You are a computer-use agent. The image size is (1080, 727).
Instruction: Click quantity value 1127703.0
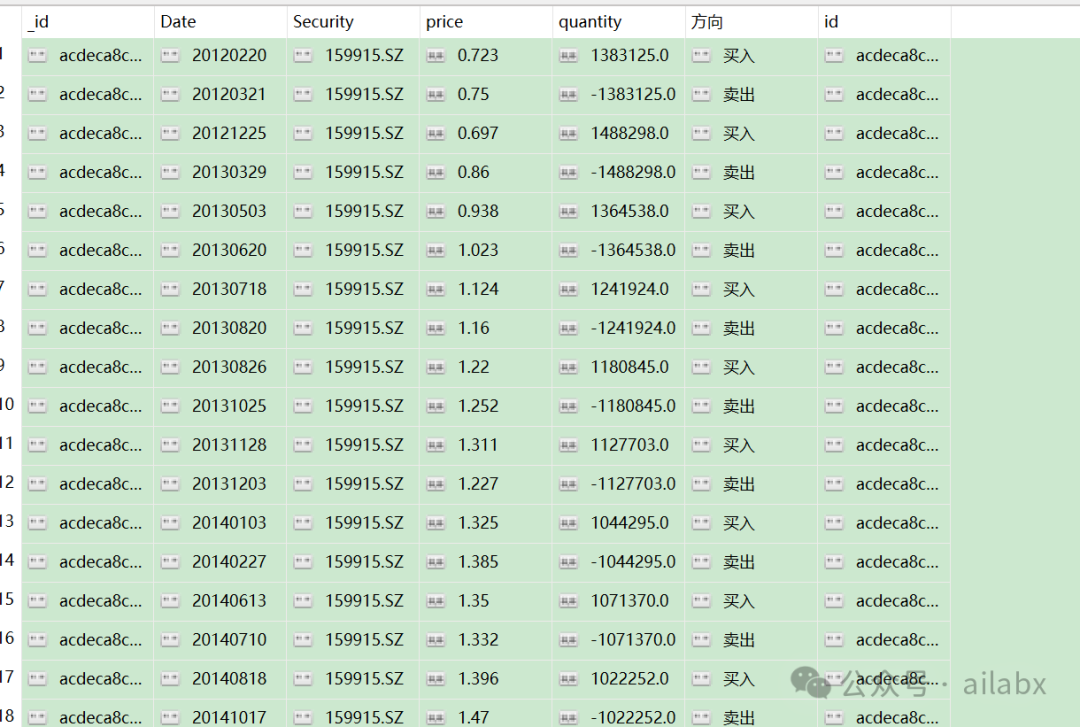pyautogui.click(x=630, y=445)
